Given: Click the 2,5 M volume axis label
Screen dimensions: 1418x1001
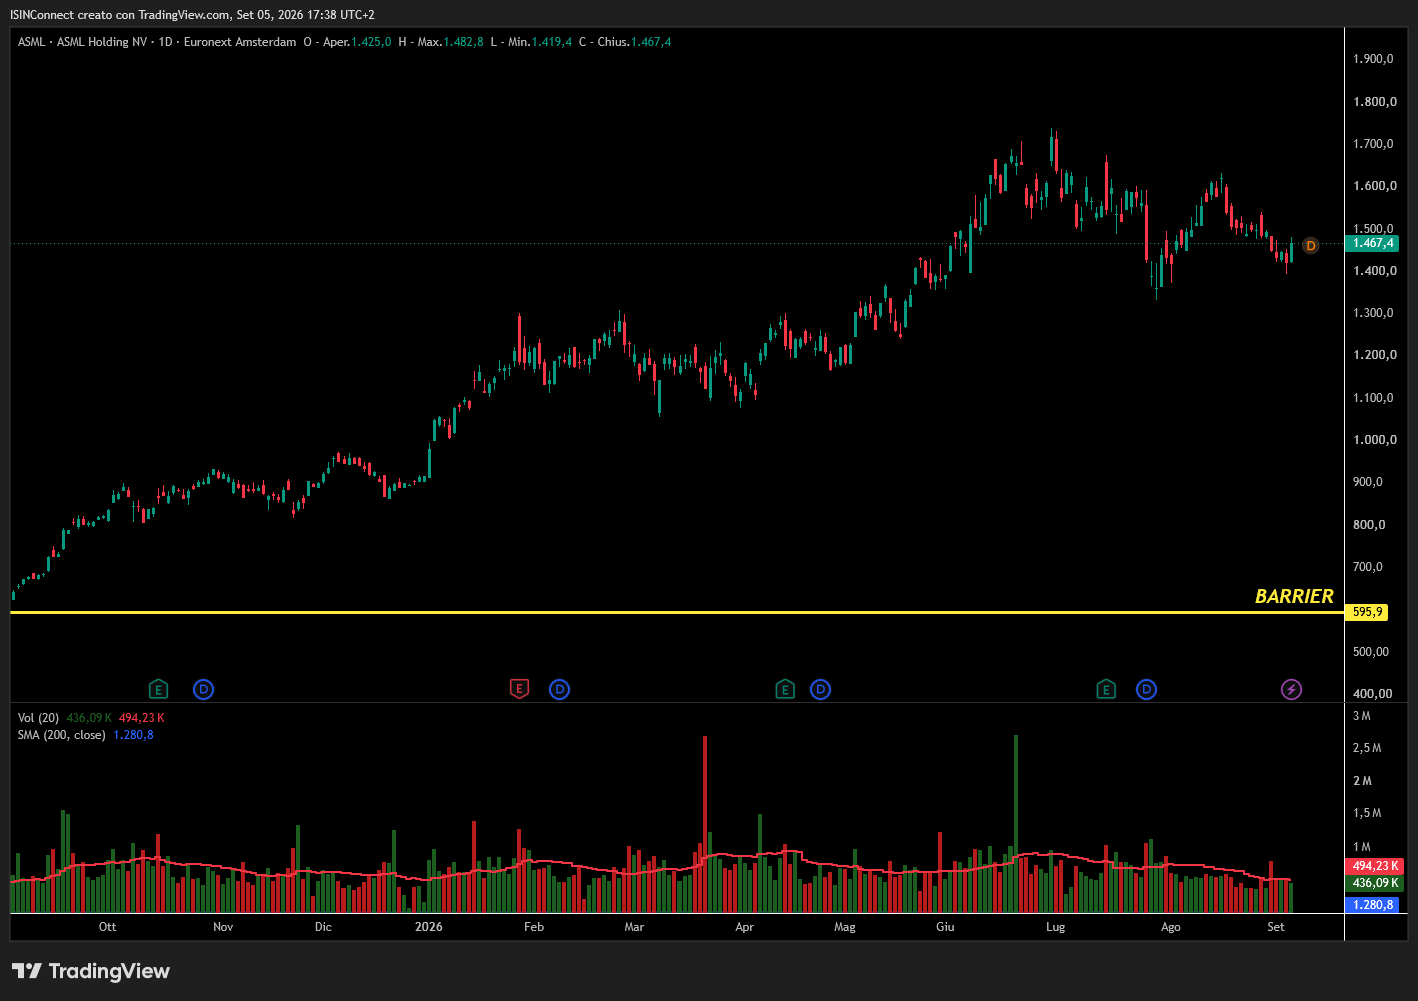Looking at the screenshot, I should (x=1367, y=748).
